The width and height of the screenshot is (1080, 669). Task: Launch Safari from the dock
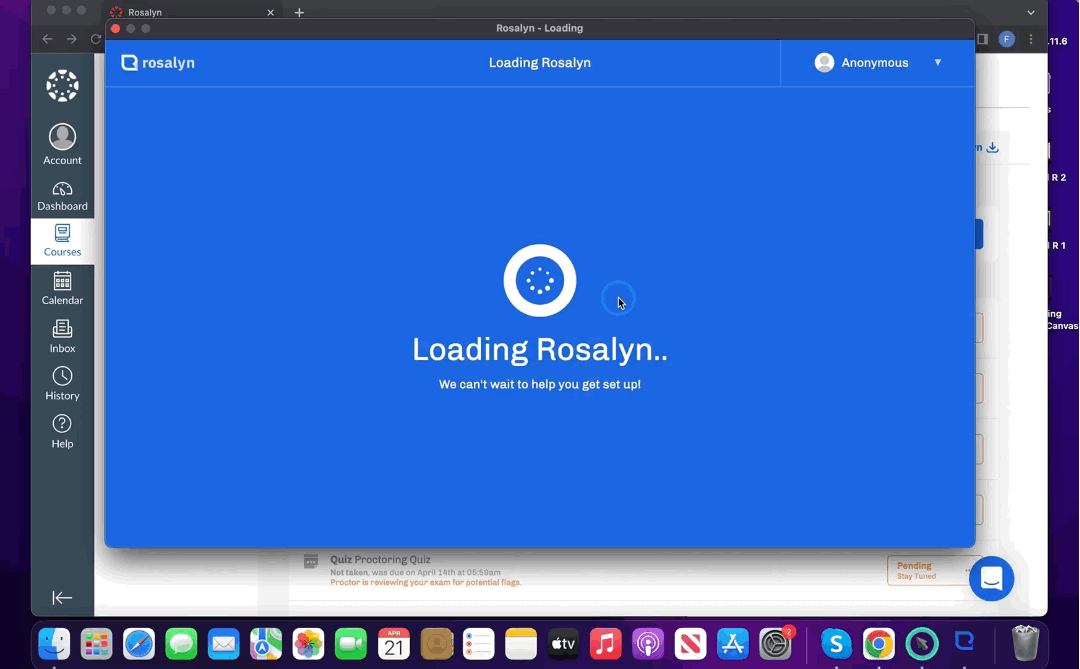click(x=138, y=644)
